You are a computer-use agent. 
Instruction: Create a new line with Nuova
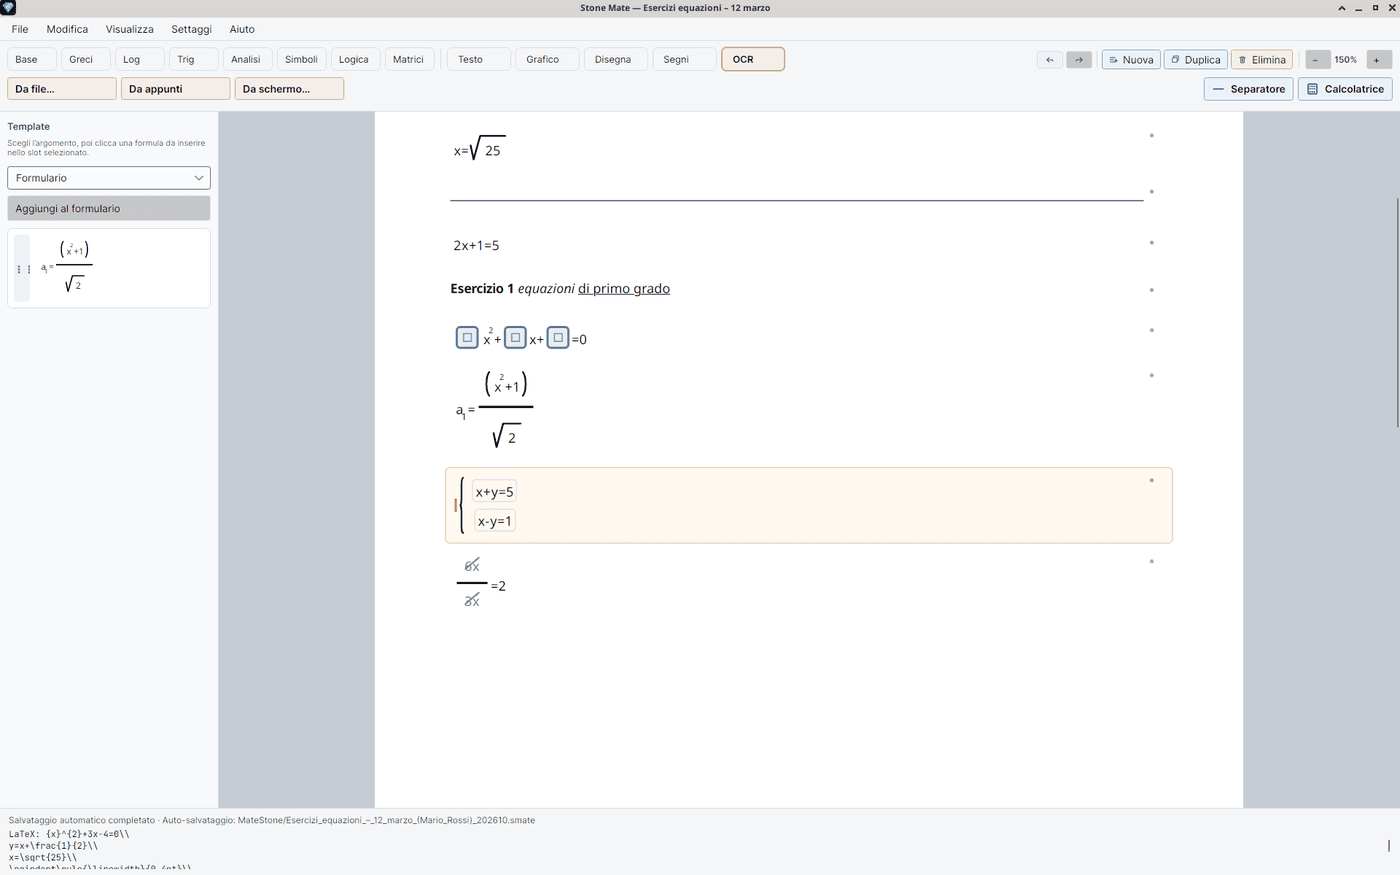tap(1131, 60)
